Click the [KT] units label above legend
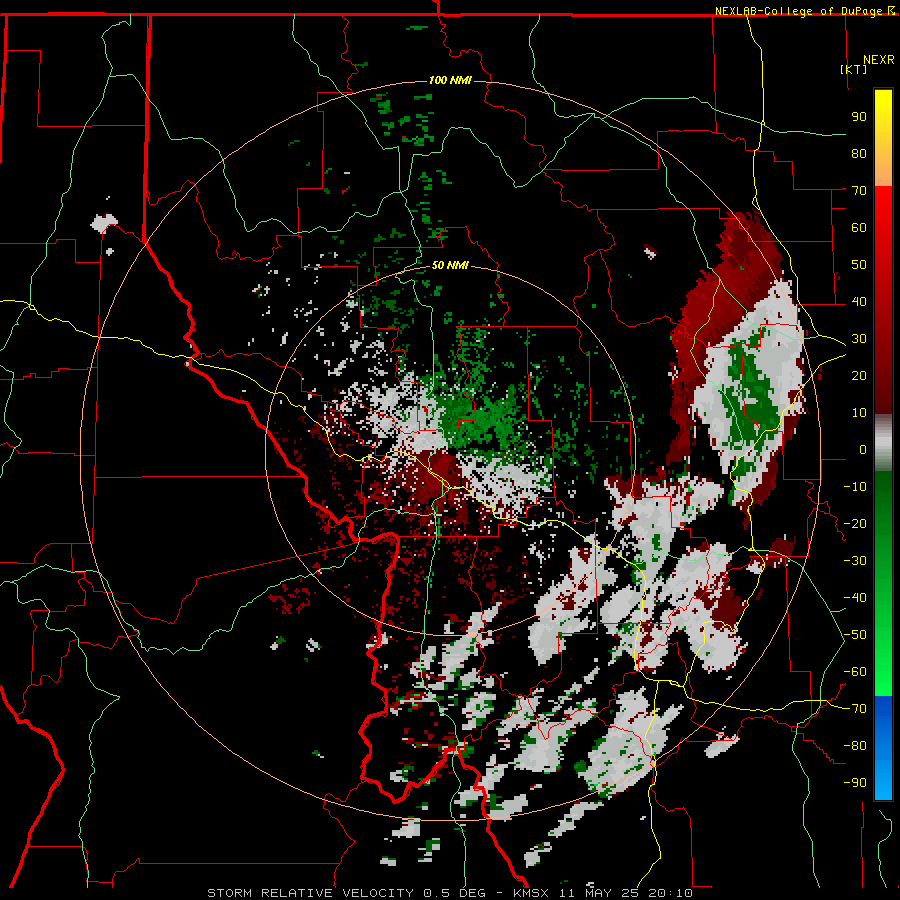Viewport: 900px width, 900px height. (x=853, y=69)
